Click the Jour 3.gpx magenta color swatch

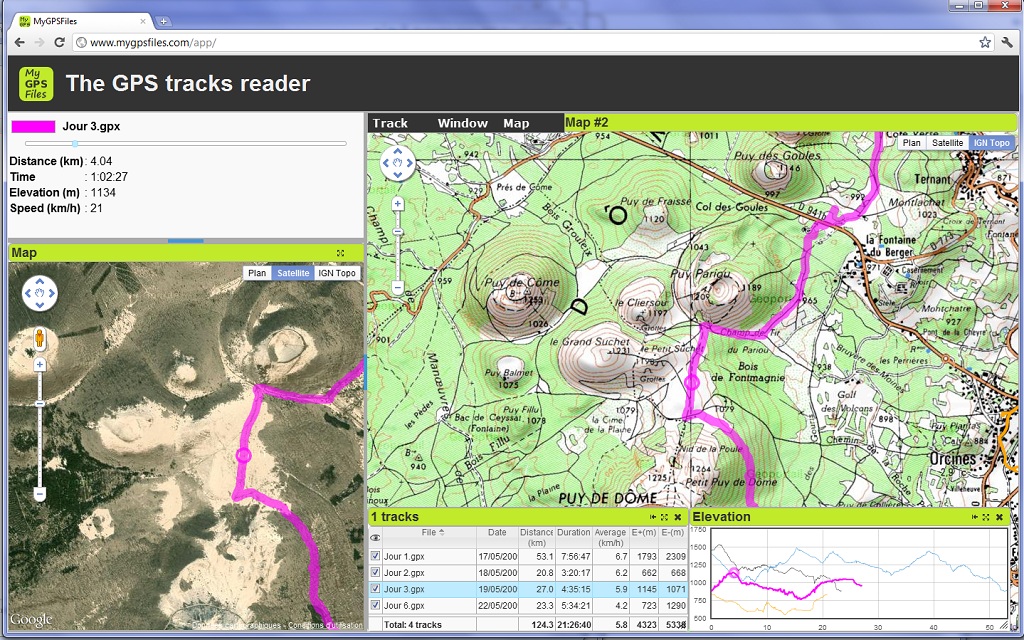(33, 127)
